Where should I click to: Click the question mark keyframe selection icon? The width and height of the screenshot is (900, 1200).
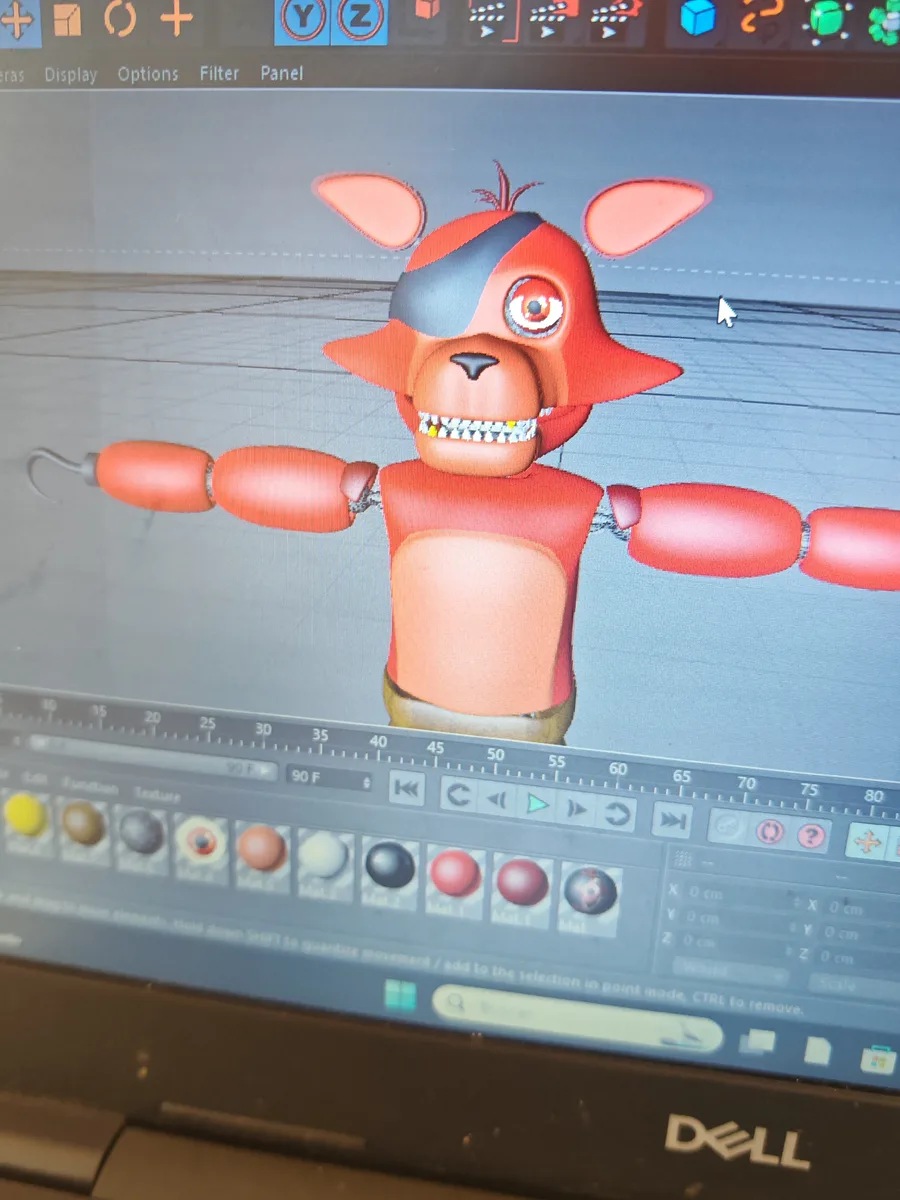pyautogui.click(x=811, y=835)
